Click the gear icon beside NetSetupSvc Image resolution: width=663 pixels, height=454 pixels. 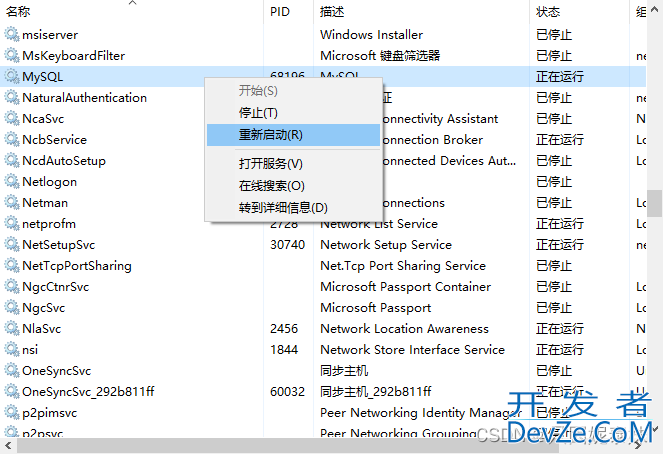coord(11,245)
